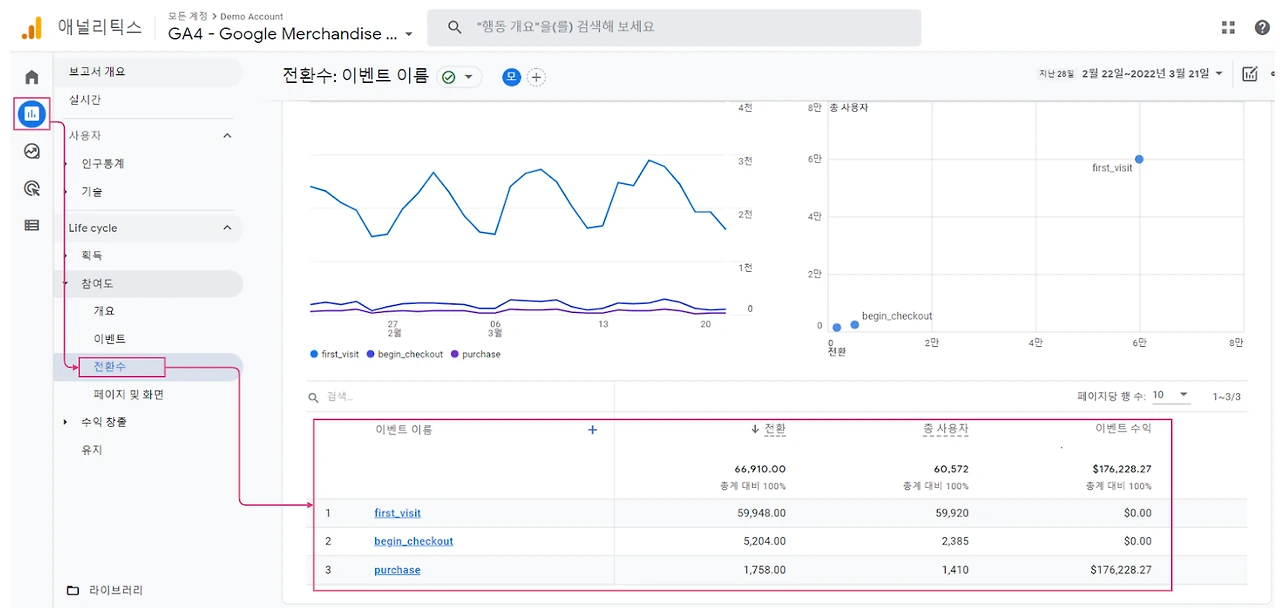Open the rows per page dropdown

pyautogui.click(x=1171, y=395)
